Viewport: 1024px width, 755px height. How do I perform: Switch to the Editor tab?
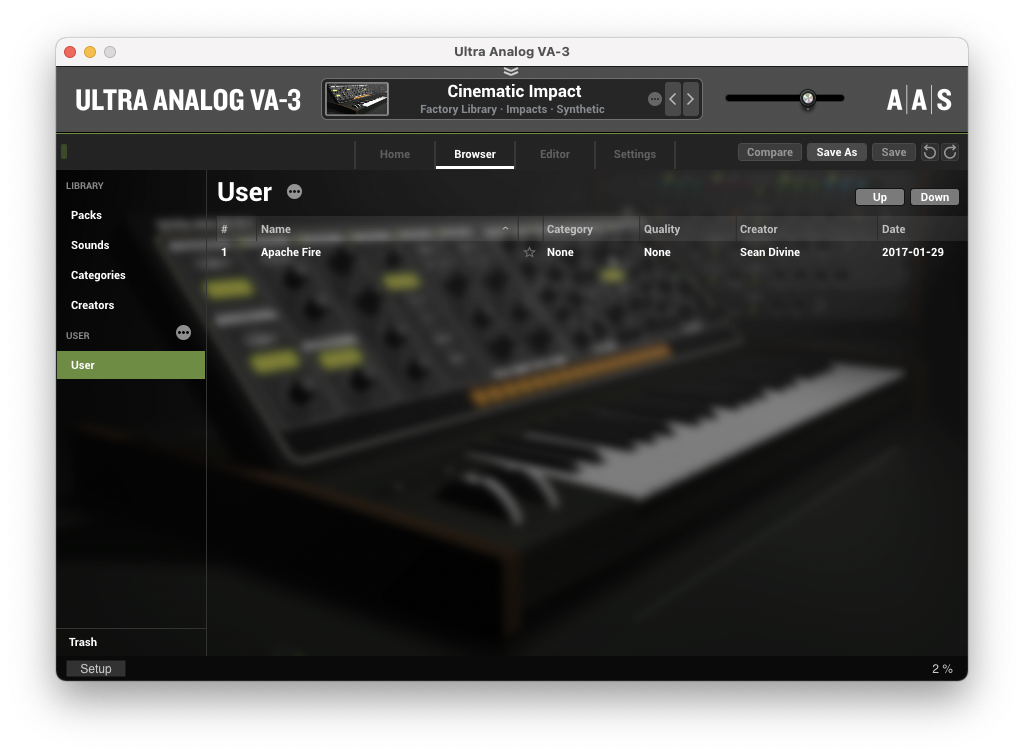(554, 154)
